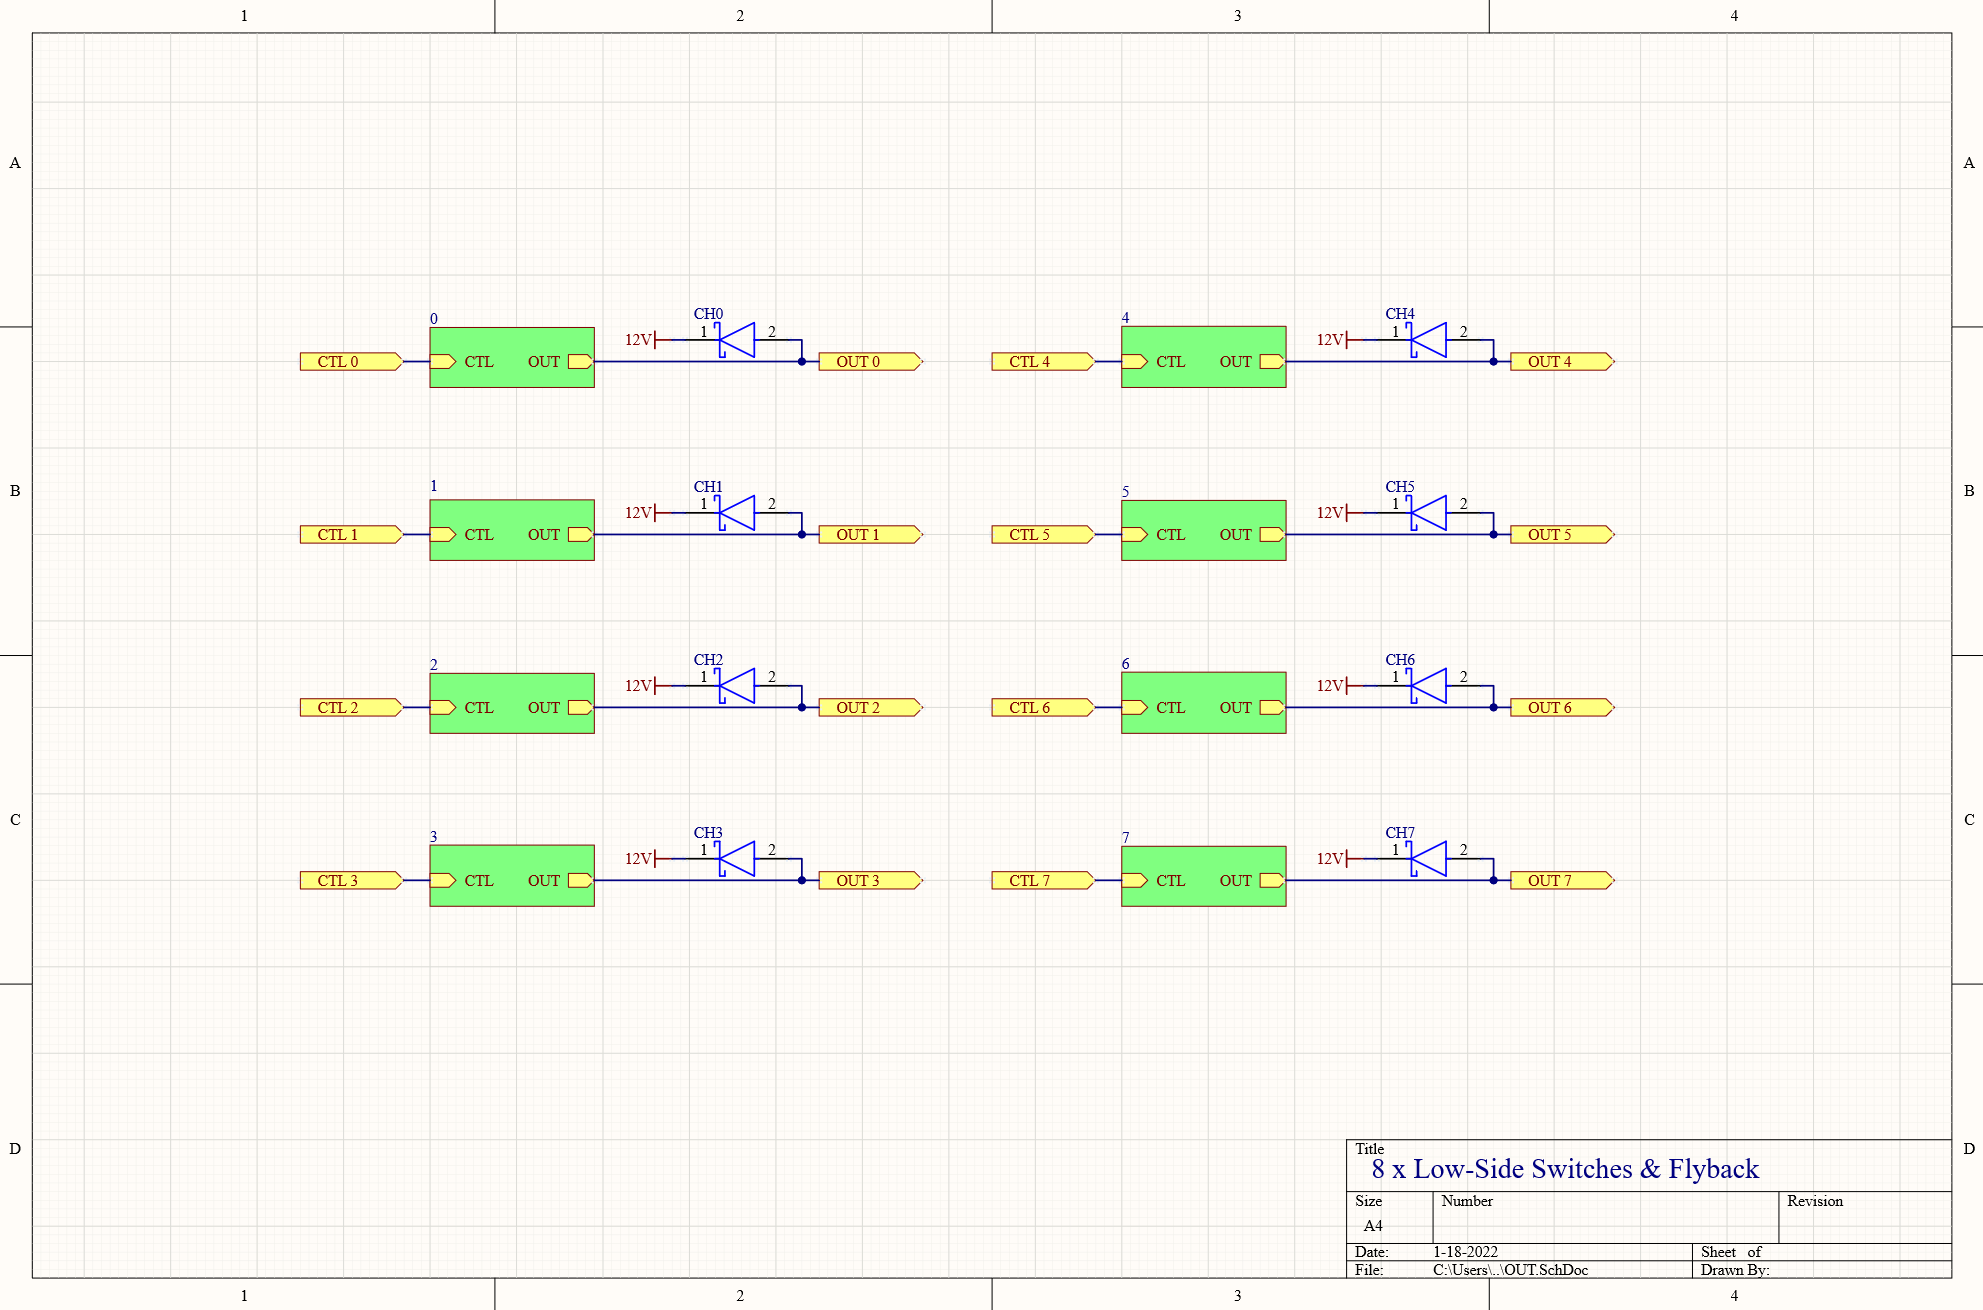Image resolution: width=1983 pixels, height=1310 pixels.
Task: Select the CH7 diode symbol
Action: pos(1427,860)
